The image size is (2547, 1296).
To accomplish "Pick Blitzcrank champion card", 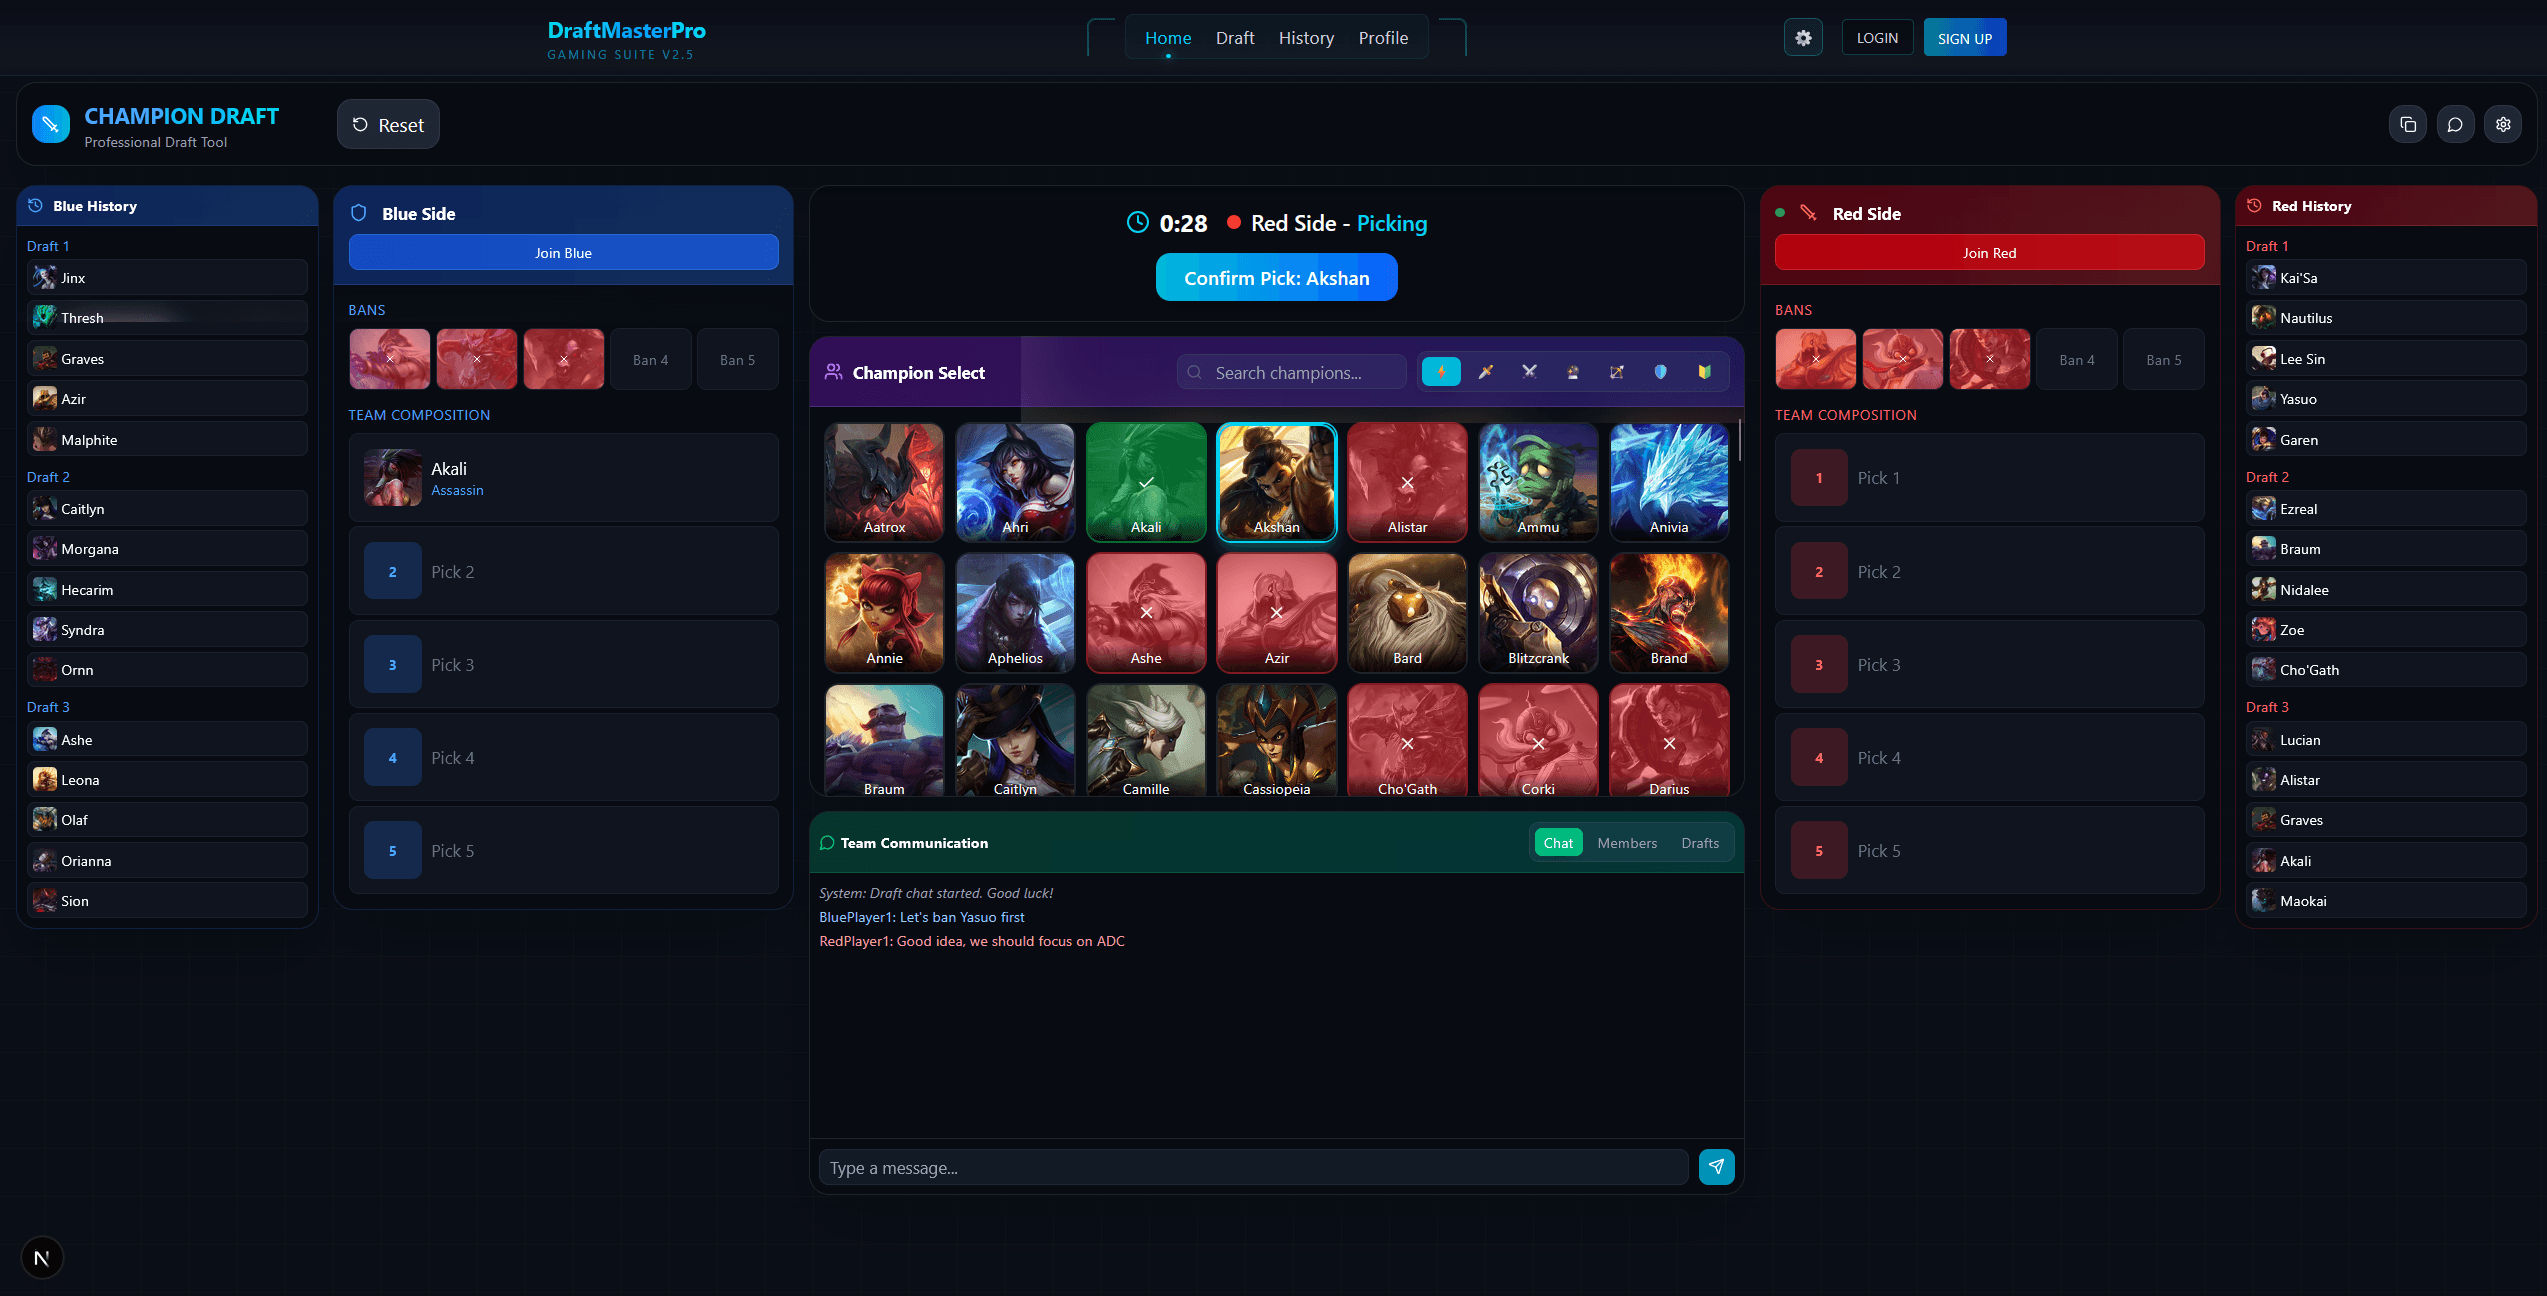I will 1538,613.
